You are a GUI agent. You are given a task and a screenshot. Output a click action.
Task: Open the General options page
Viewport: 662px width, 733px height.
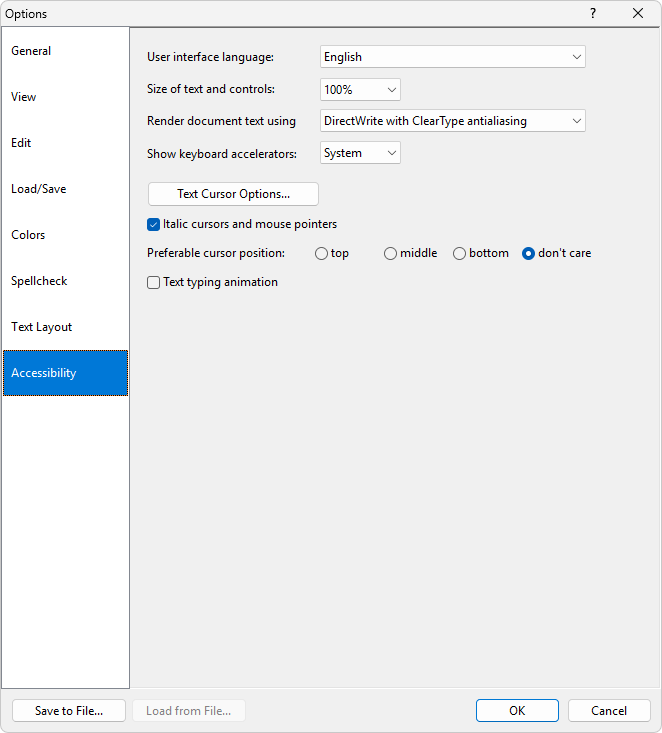(x=65, y=51)
